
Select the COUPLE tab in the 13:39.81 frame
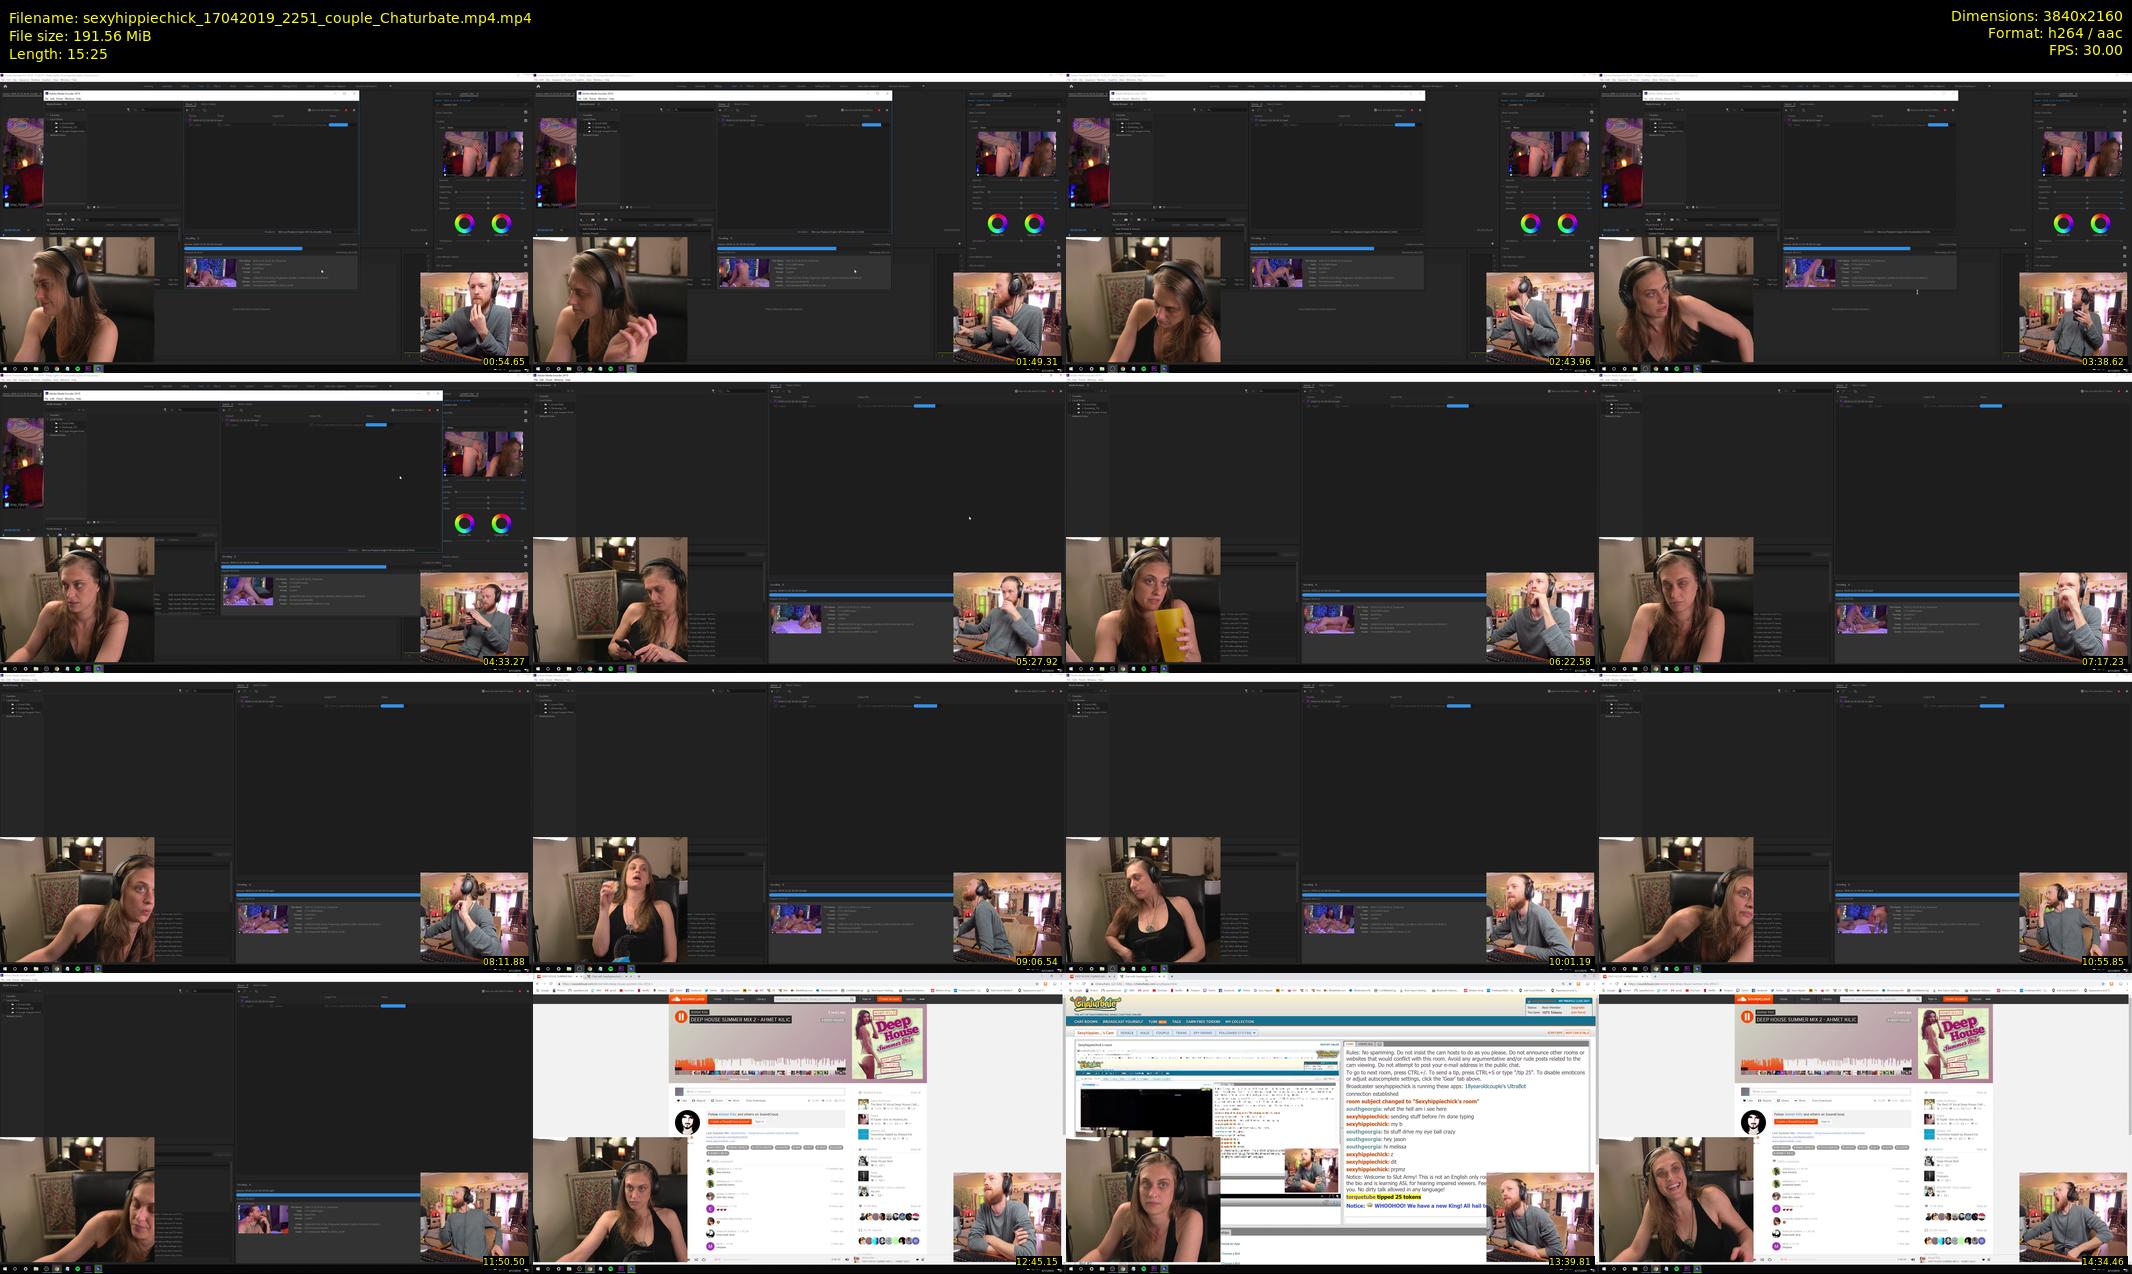point(1162,1033)
